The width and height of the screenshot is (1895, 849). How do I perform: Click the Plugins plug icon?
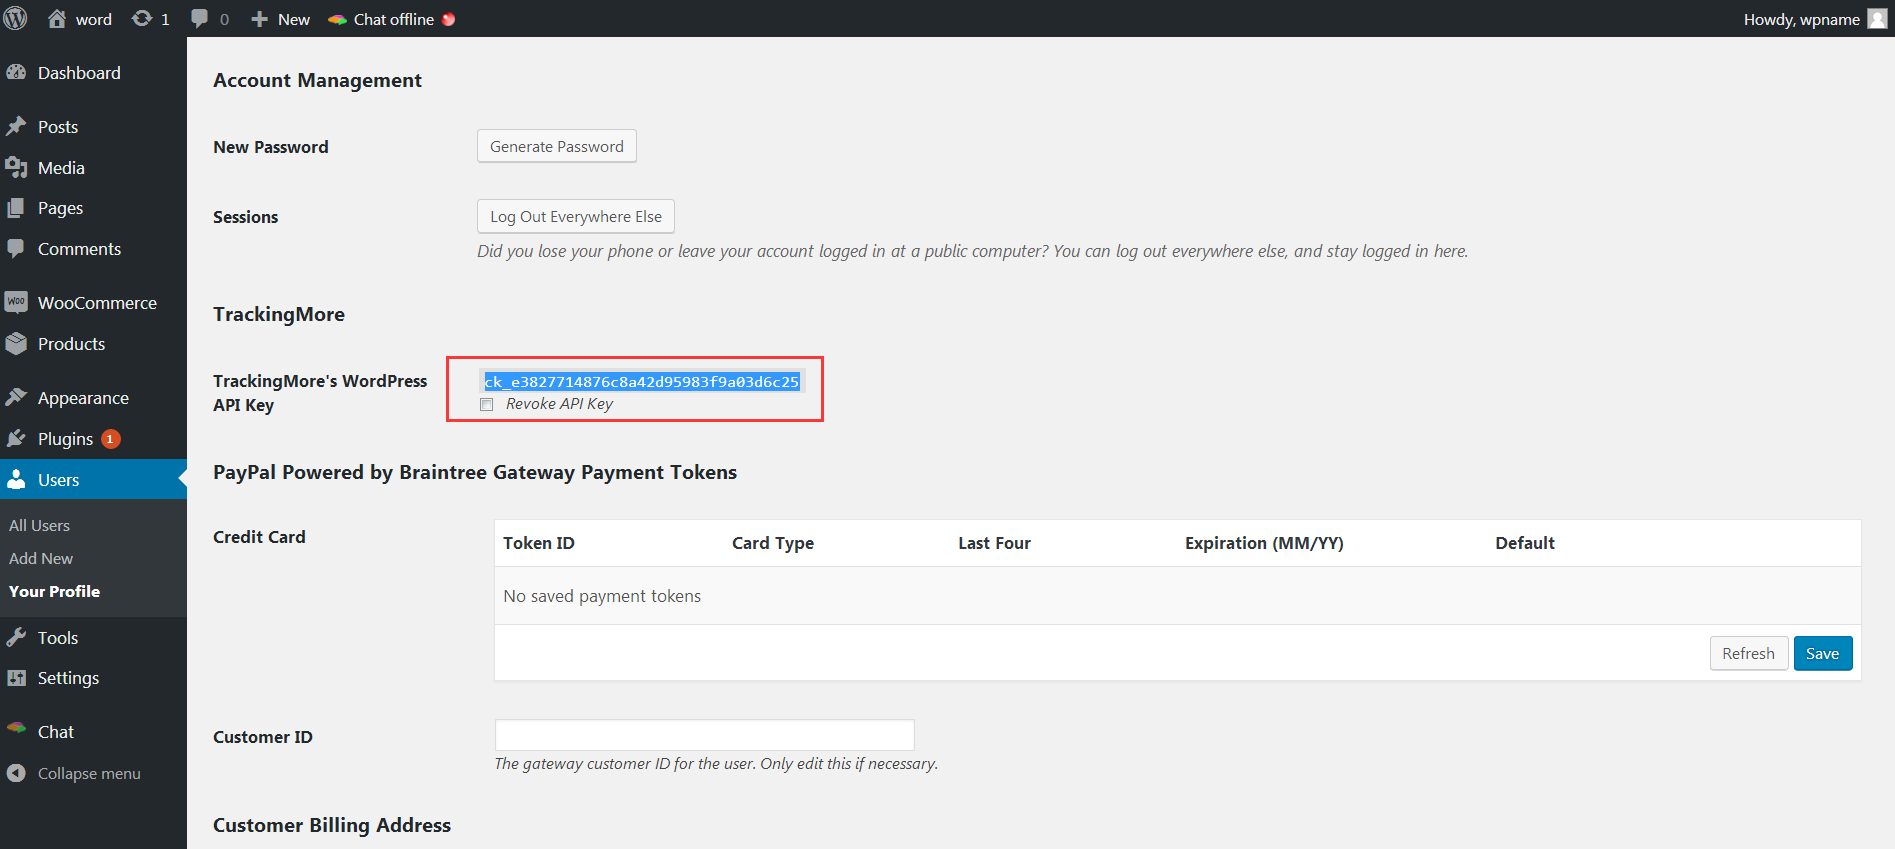click(16, 439)
